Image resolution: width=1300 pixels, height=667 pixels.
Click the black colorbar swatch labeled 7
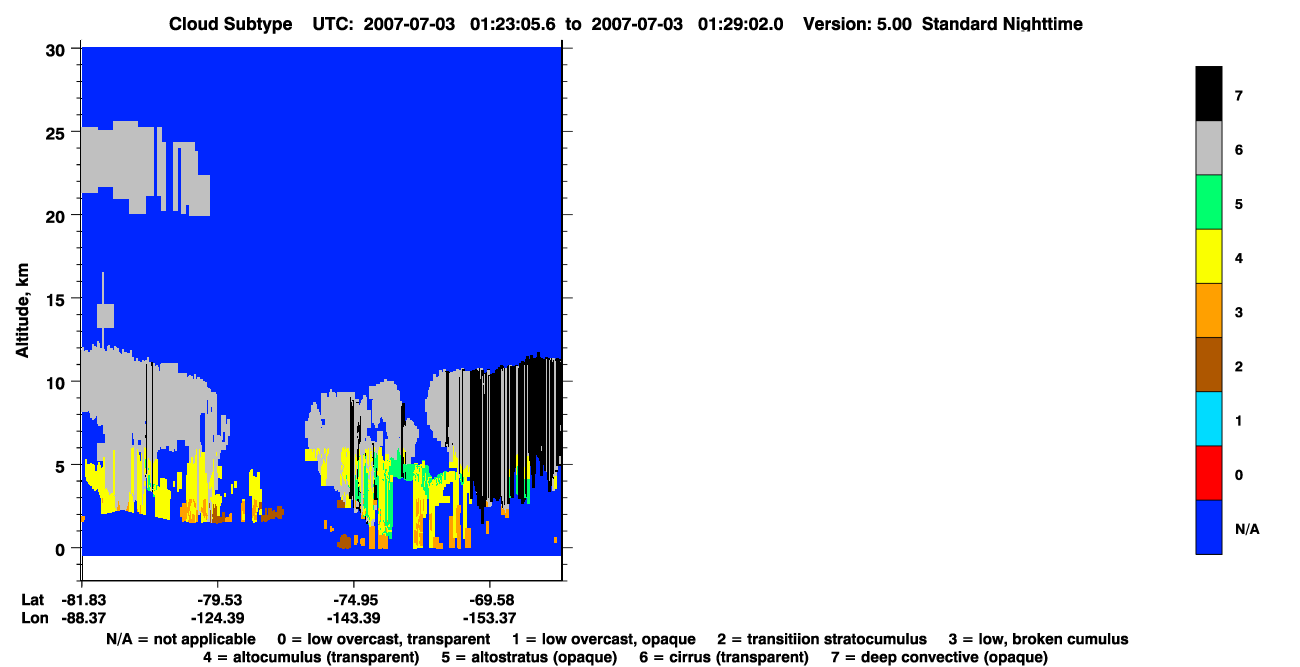pyautogui.click(x=1208, y=94)
